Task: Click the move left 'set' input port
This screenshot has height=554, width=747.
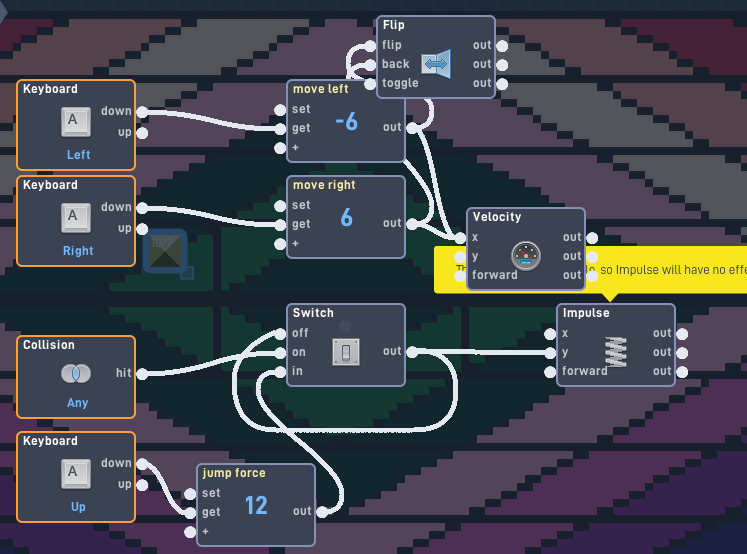Action: pyautogui.click(x=280, y=110)
